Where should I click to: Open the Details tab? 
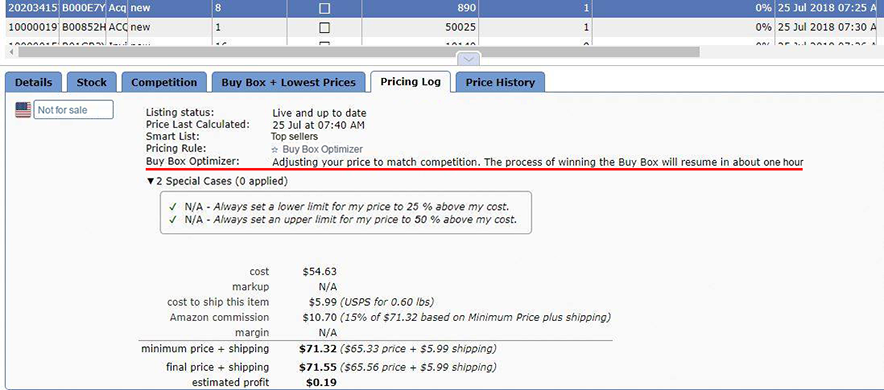[x=33, y=82]
